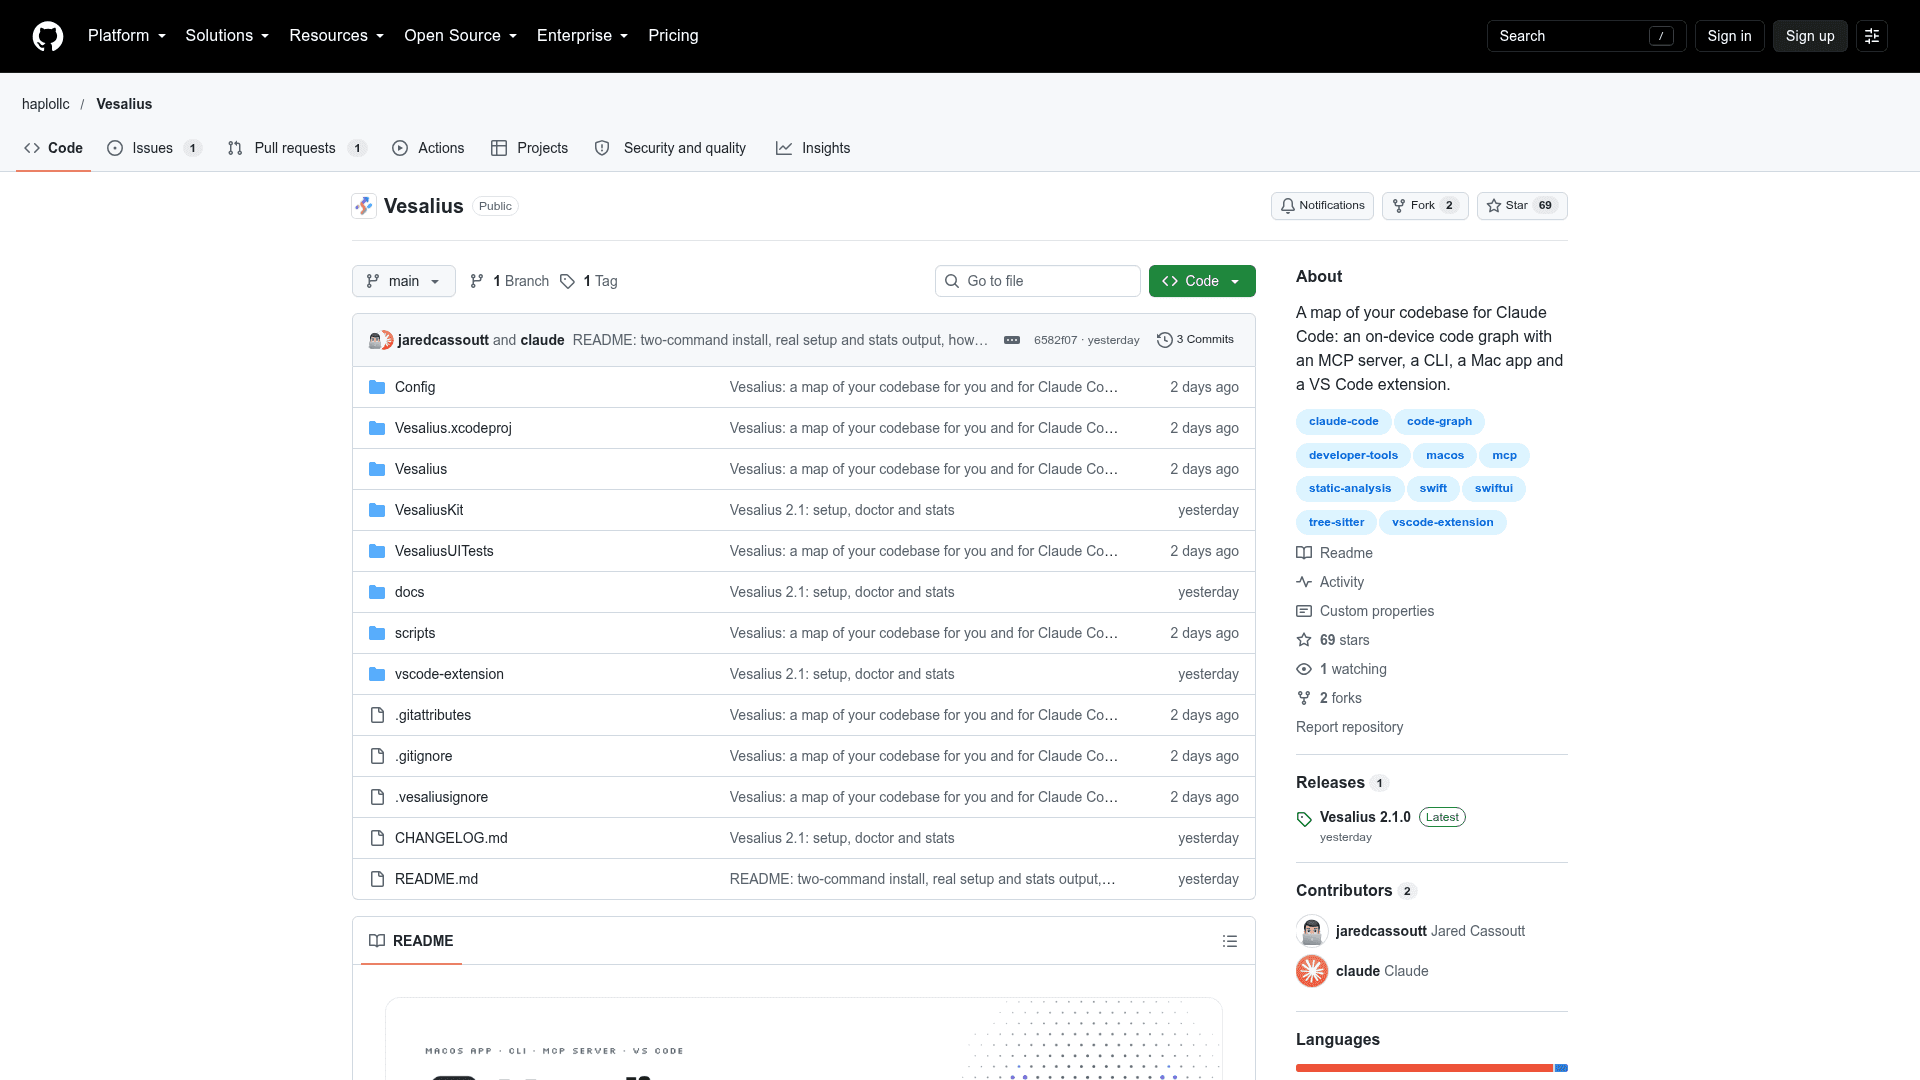Select the tree-sitter topic tag

click(x=1336, y=523)
